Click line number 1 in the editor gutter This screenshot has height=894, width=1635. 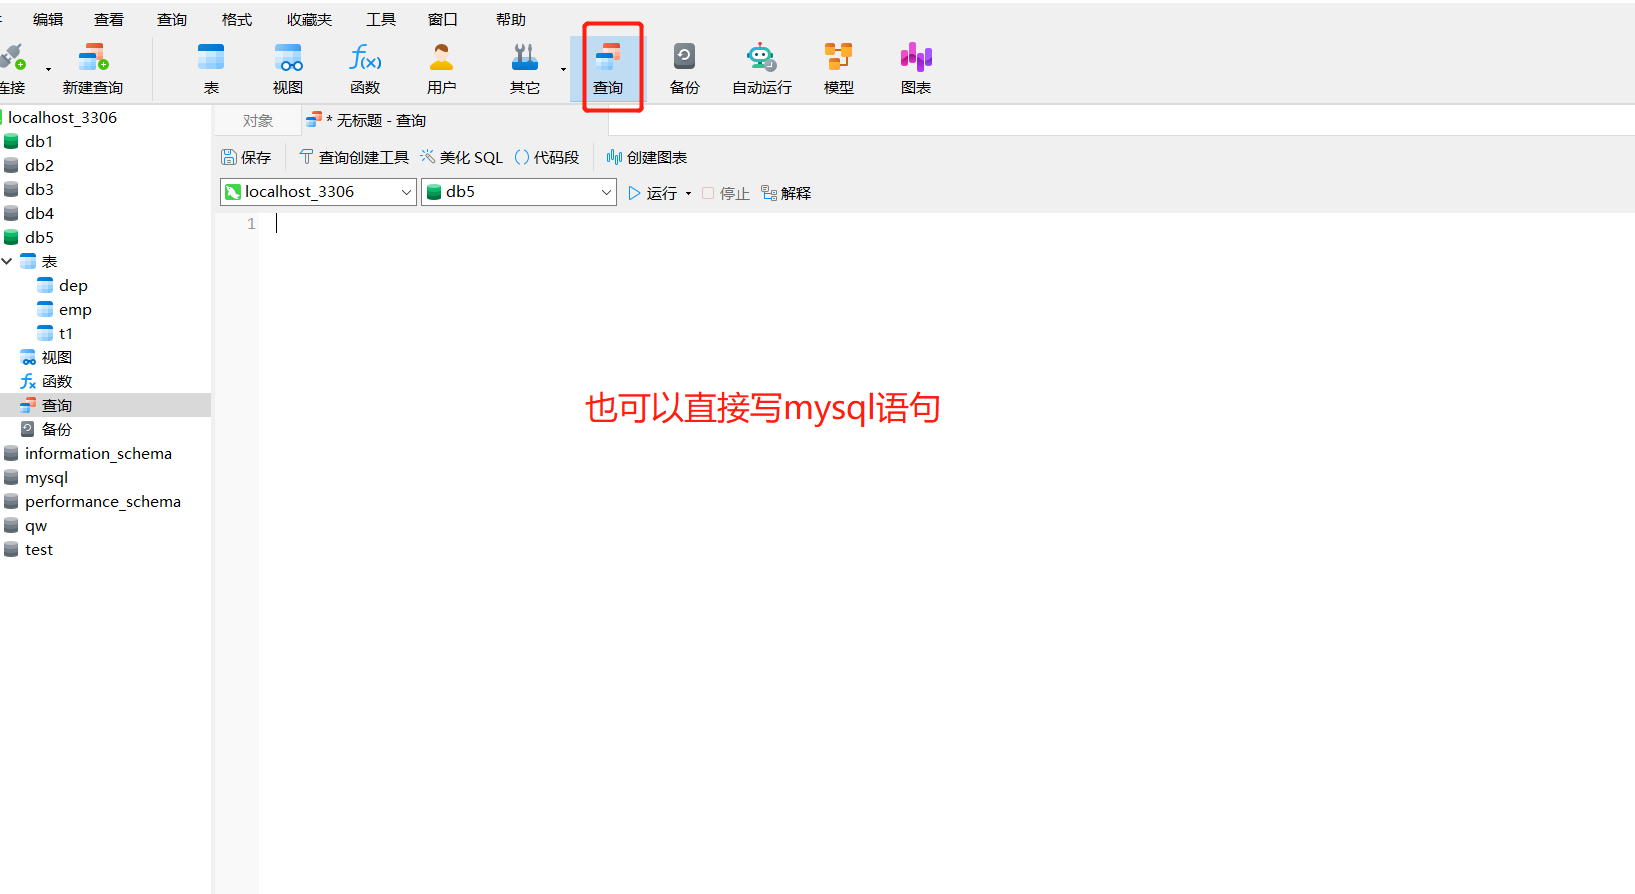point(251,224)
